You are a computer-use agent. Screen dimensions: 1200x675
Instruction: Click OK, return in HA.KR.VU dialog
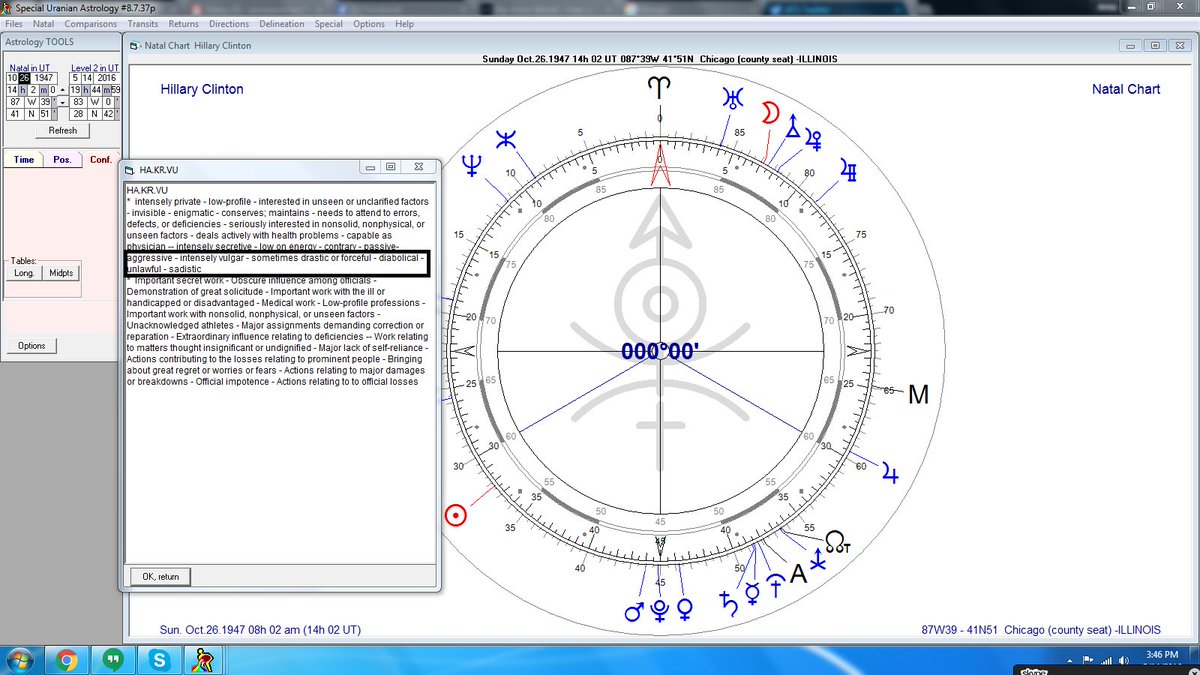pos(160,577)
